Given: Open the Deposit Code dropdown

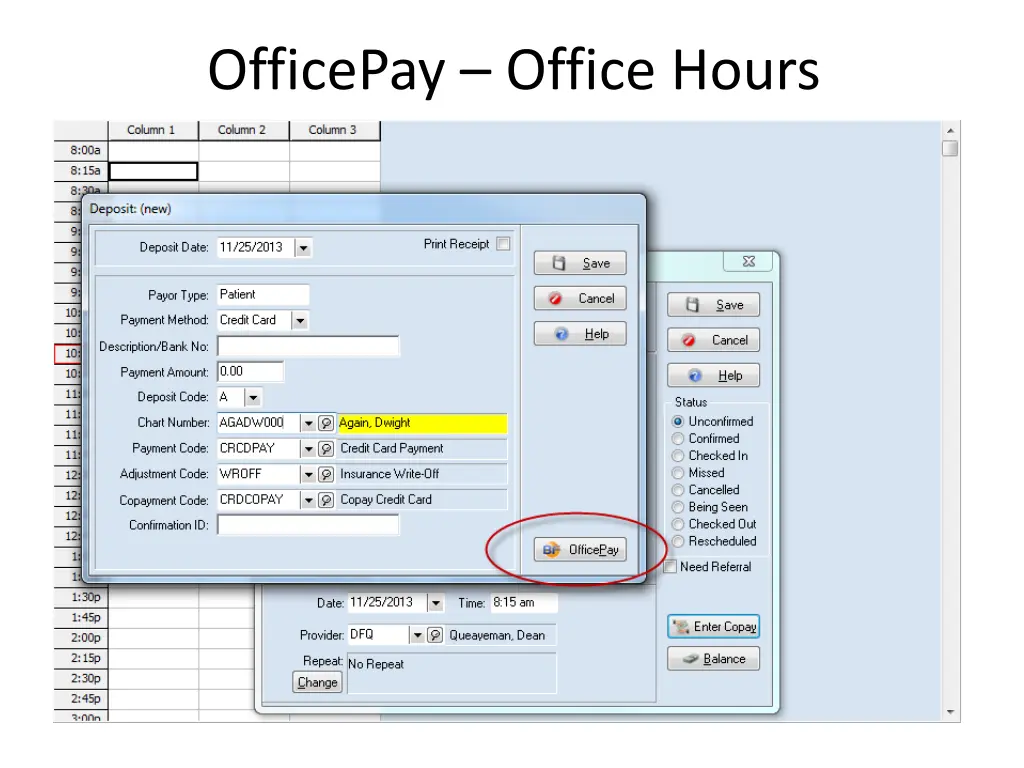Looking at the screenshot, I should 253,397.
